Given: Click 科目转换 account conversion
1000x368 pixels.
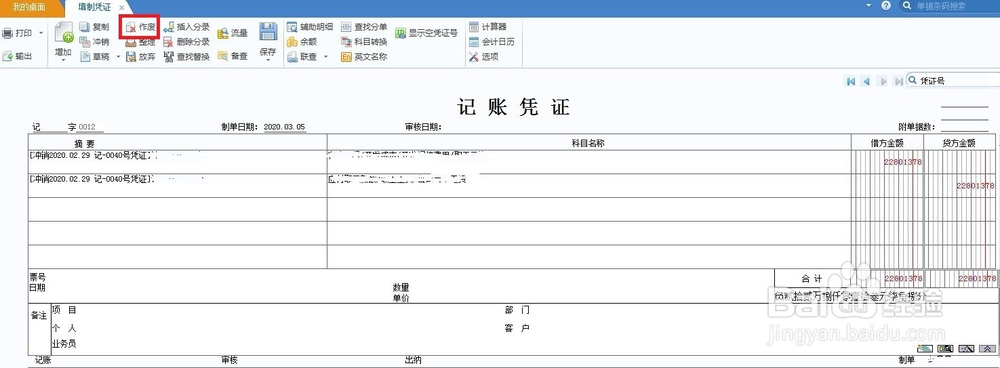Looking at the screenshot, I should (364, 42).
